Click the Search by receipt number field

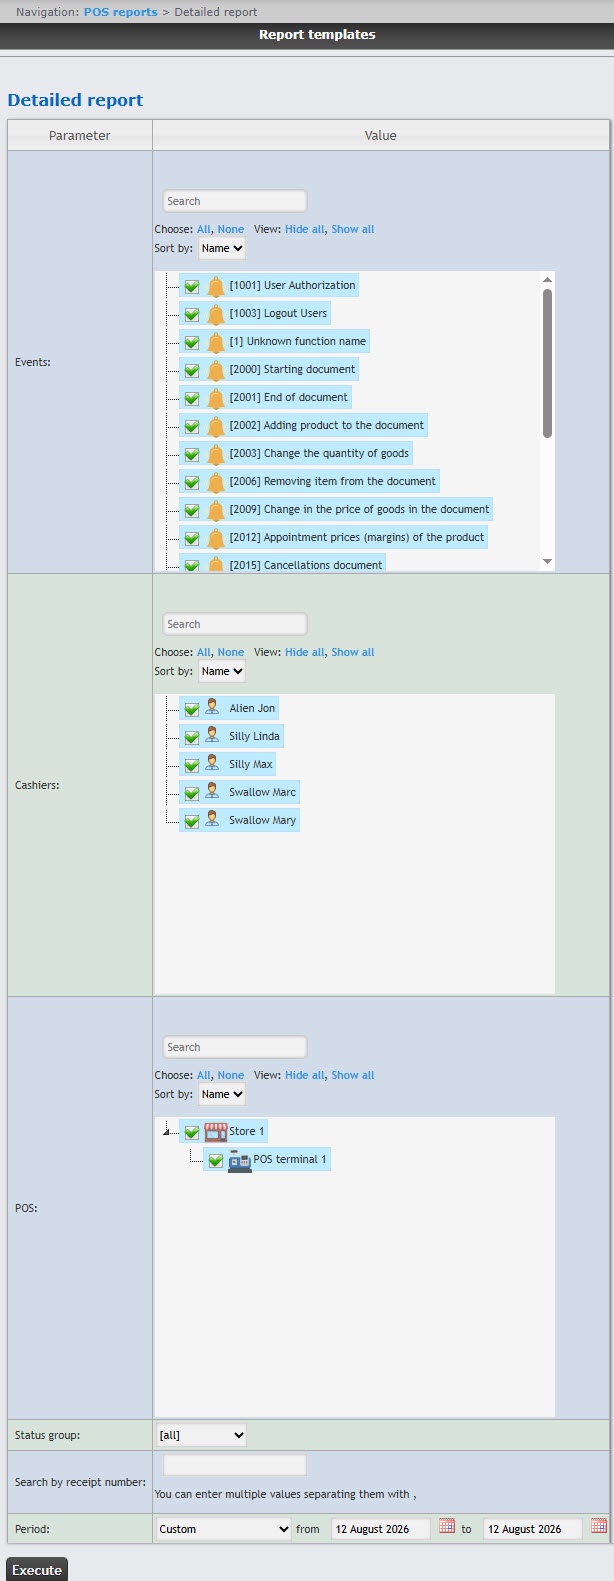pyautogui.click(x=235, y=1465)
